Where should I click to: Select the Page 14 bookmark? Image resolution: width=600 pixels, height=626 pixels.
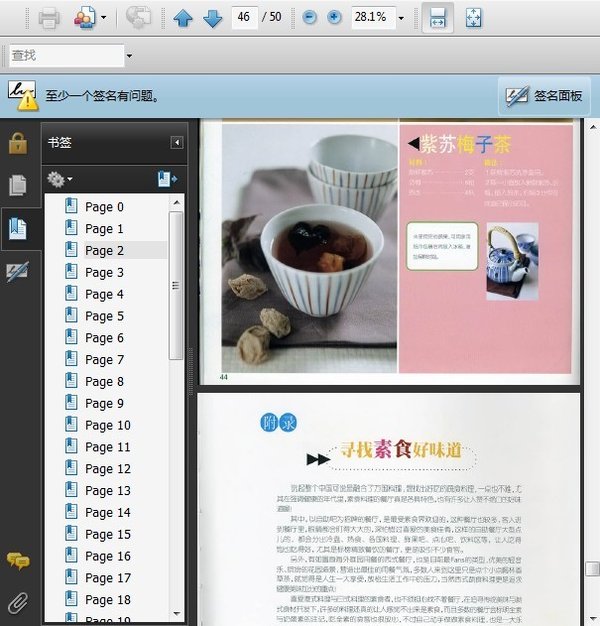pyautogui.click(x=107, y=513)
